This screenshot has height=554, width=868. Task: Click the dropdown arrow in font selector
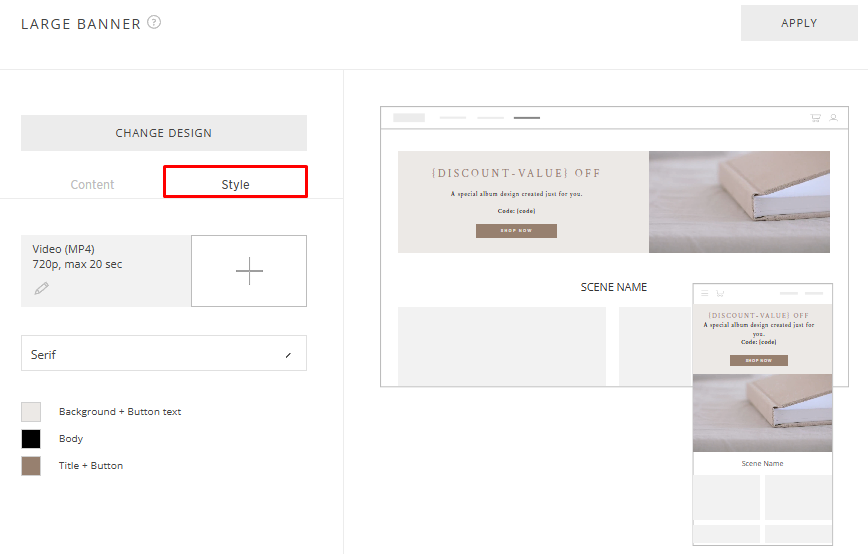[x=289, y=355]
